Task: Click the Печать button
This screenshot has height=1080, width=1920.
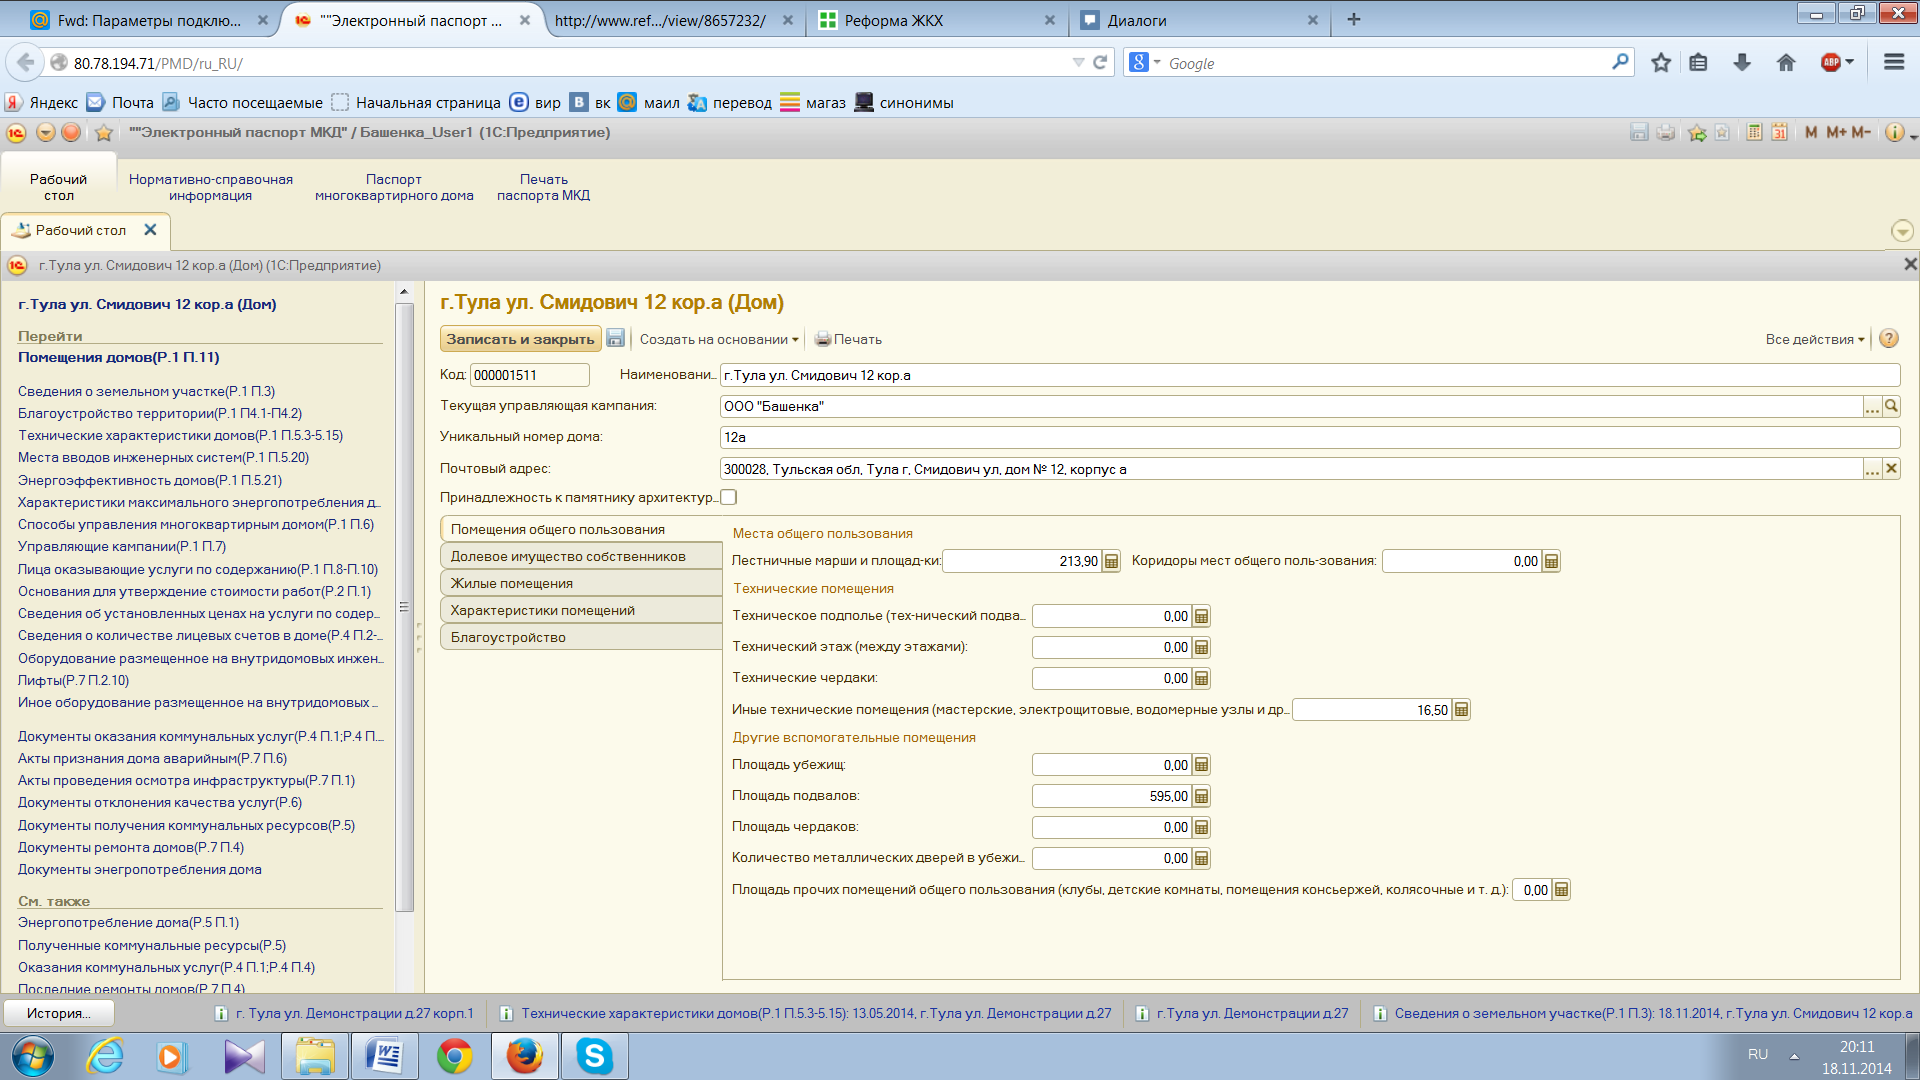Action: click(x=848, y=339)
